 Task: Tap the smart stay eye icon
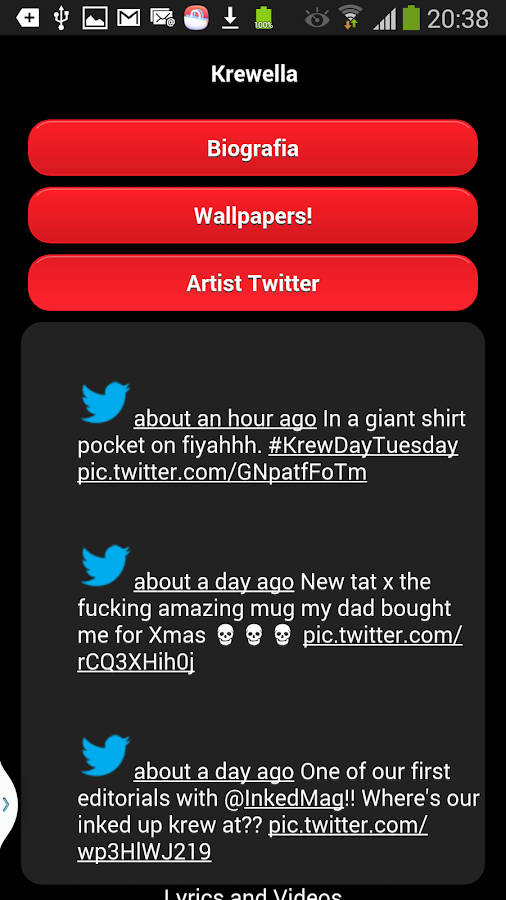coord(317,18)
